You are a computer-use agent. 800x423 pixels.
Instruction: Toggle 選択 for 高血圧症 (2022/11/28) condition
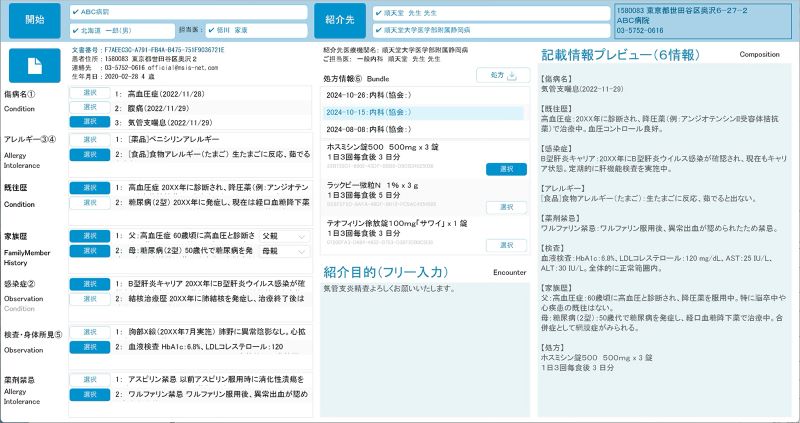coord(89,92)
